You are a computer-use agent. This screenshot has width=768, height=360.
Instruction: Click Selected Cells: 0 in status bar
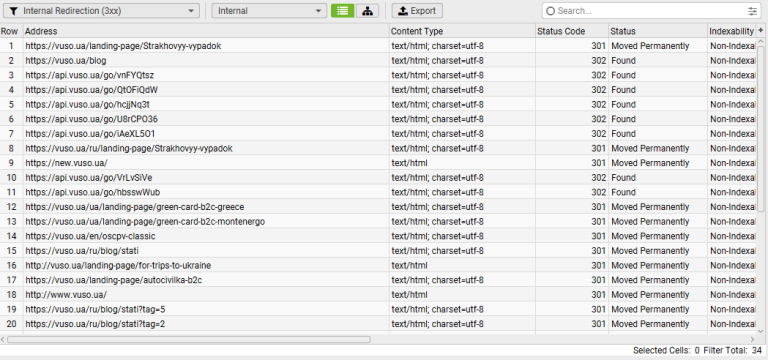pos(666,351)
